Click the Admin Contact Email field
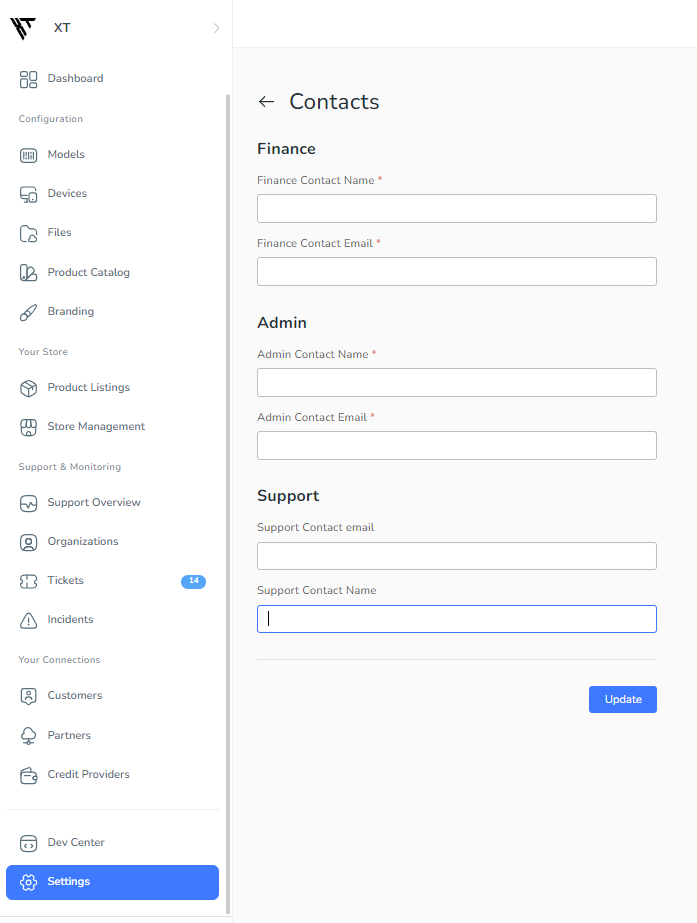Screen dimensions: 697x923 point(457,445)
